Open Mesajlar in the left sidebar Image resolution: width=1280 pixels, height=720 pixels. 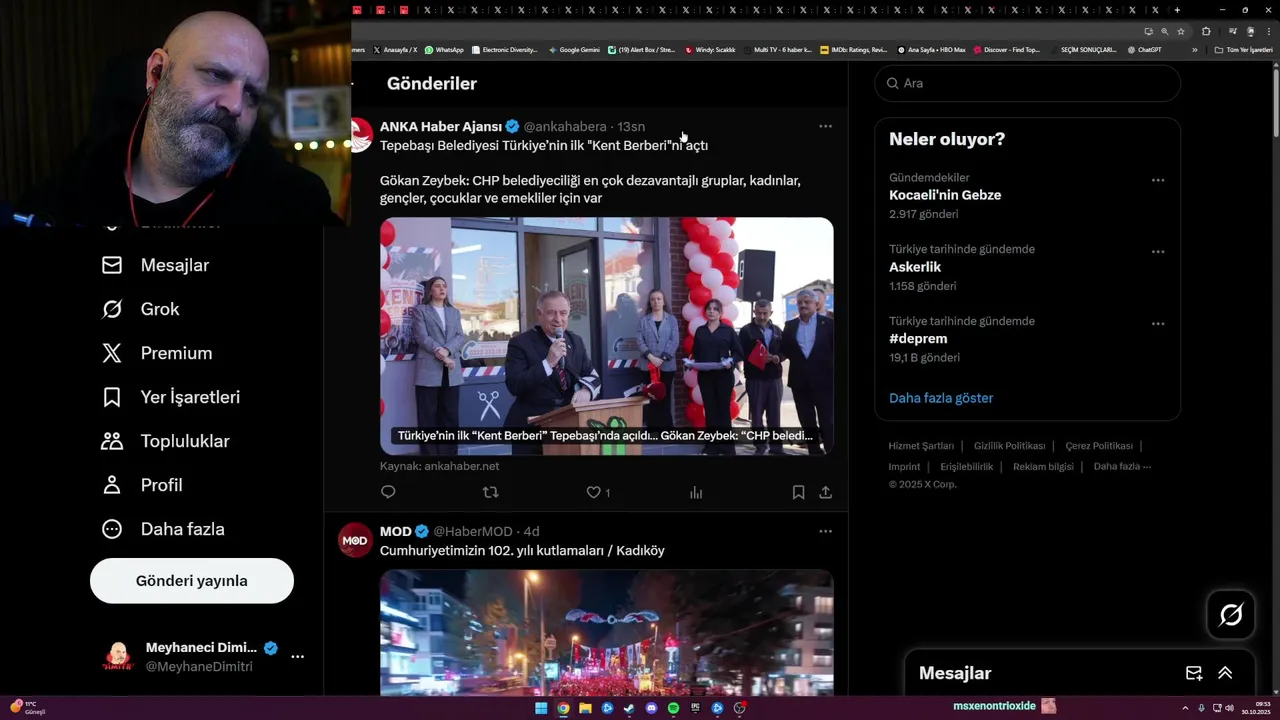(155, 265)
